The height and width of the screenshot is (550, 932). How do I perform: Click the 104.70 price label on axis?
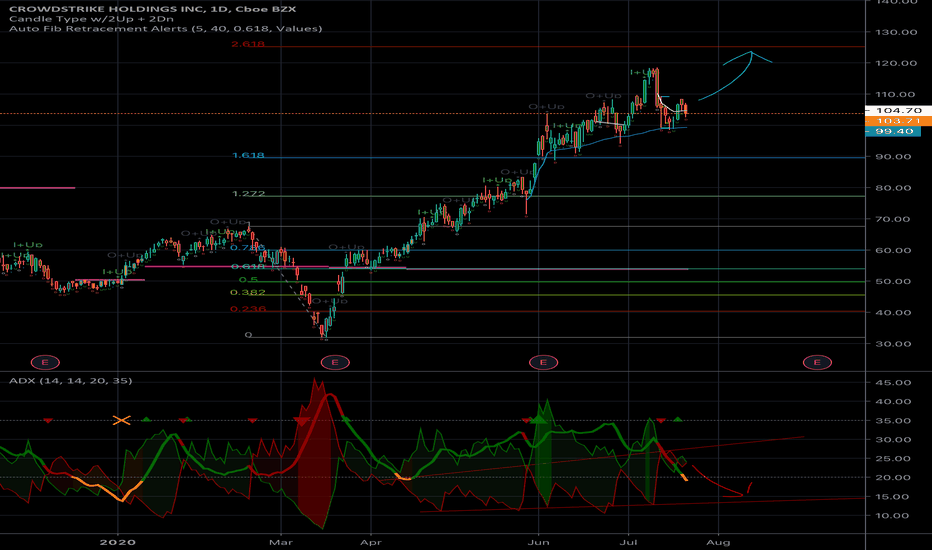tap(898, 111)
